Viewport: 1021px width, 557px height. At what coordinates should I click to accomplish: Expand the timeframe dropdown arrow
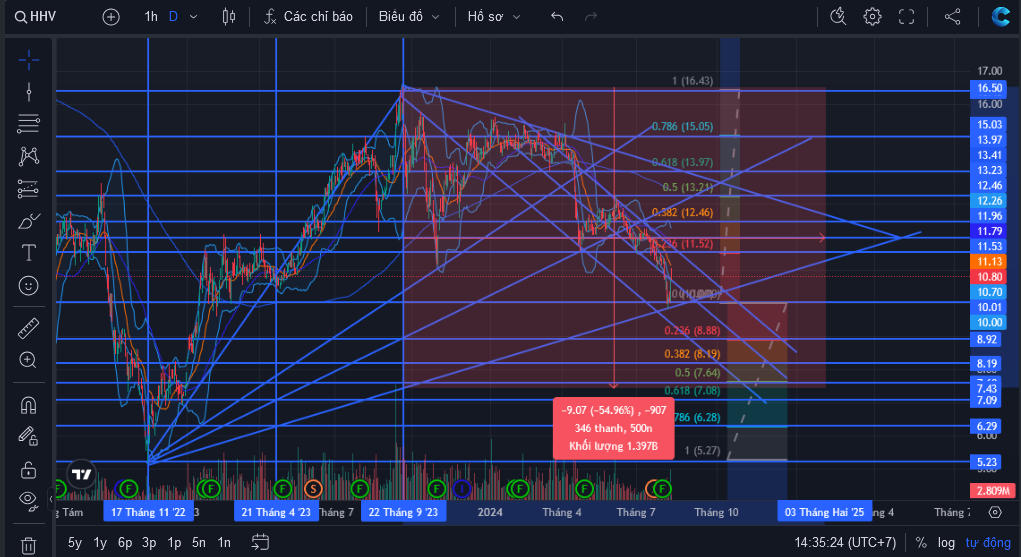[193, 17]
